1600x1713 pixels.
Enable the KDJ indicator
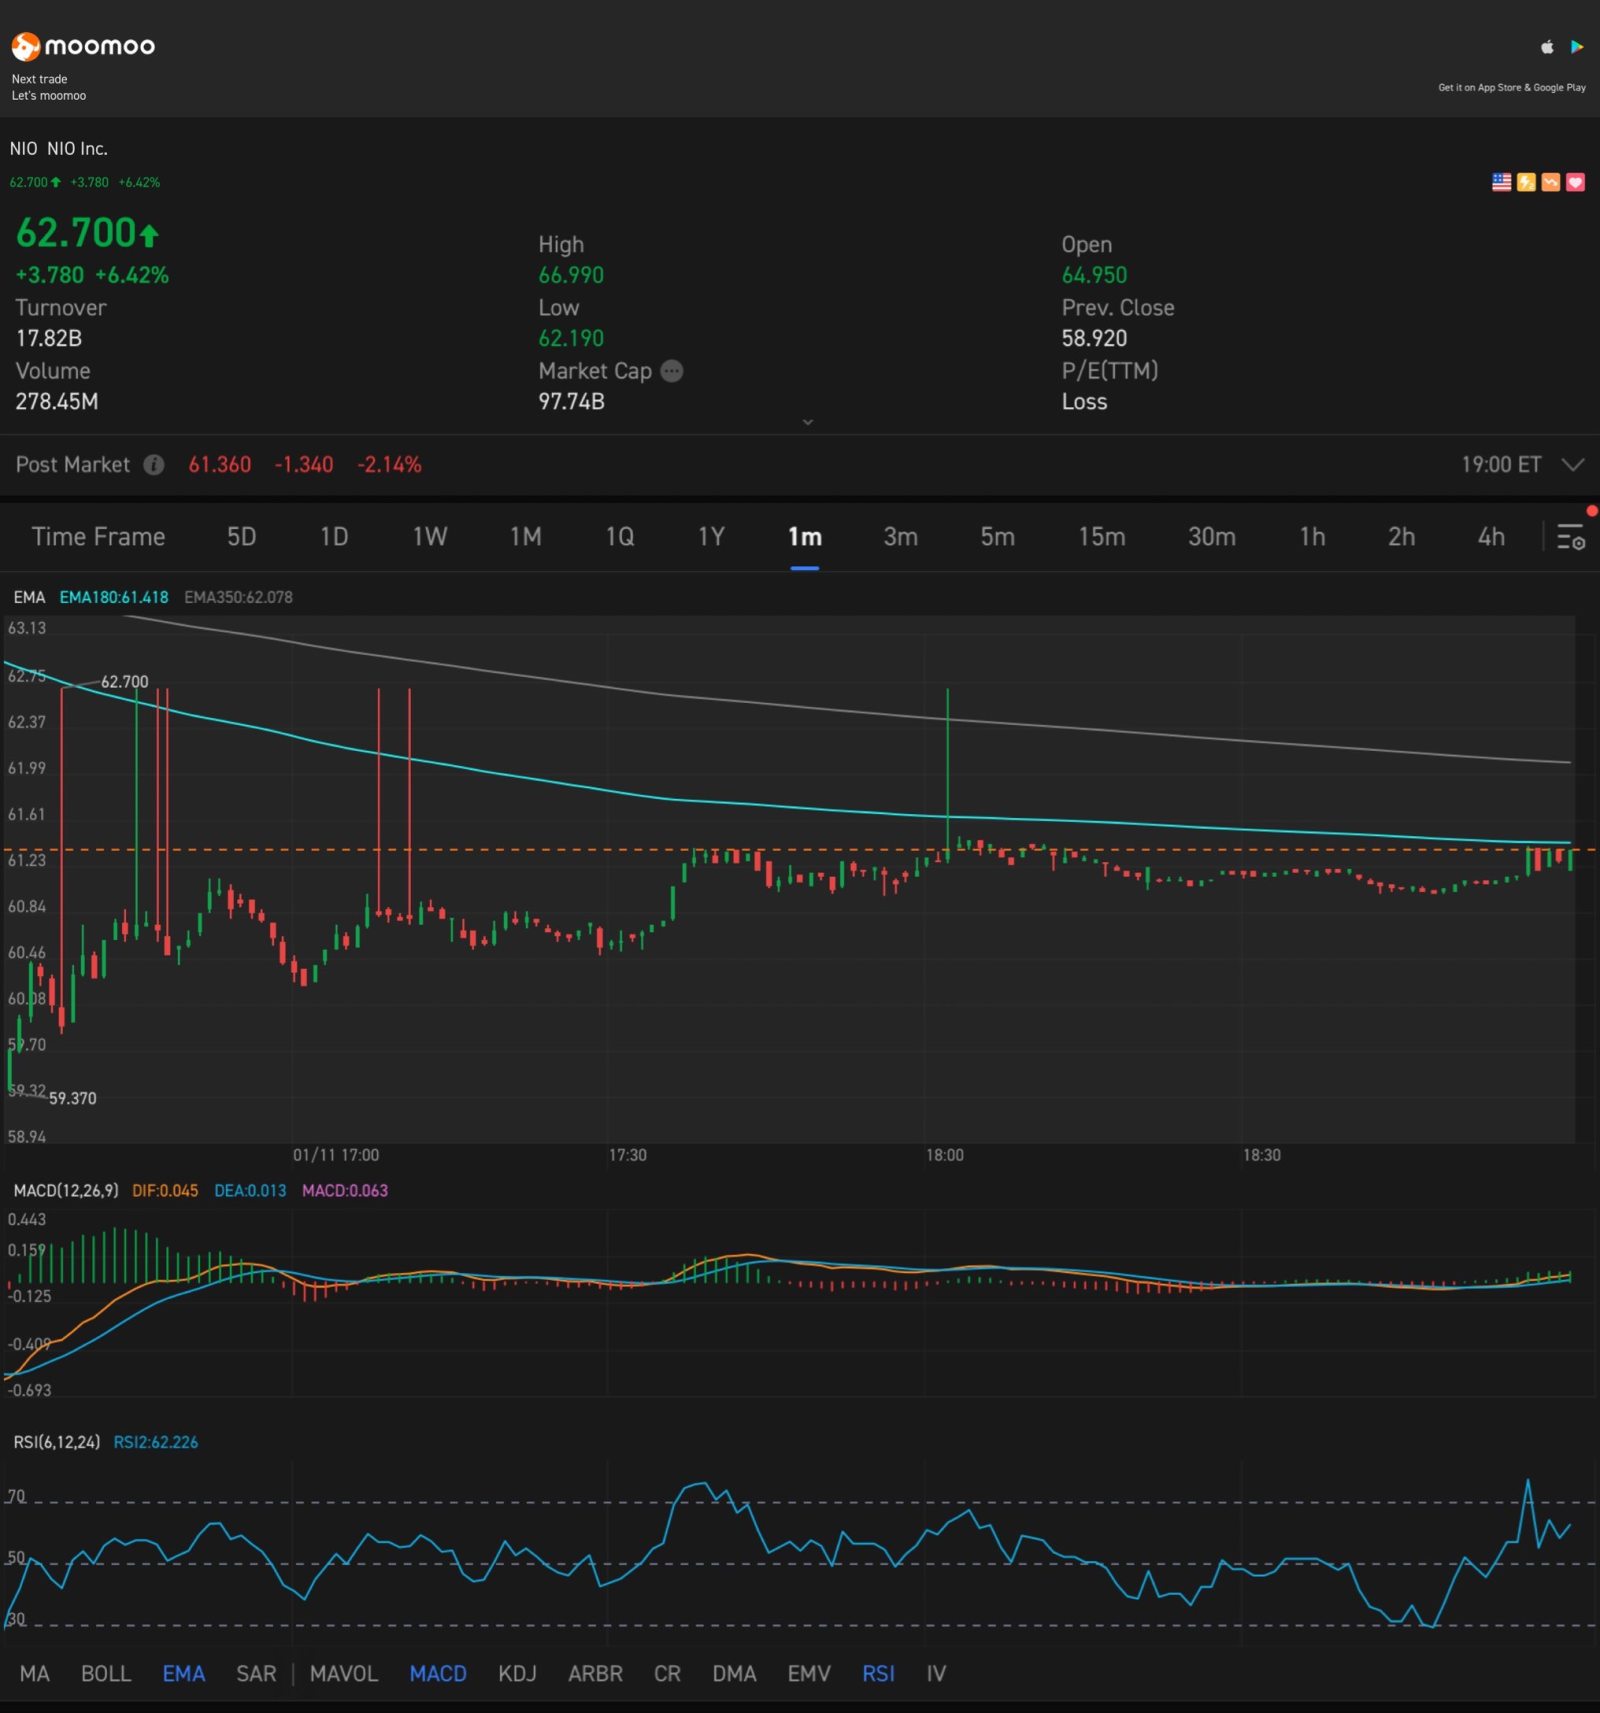pos(517,1674)
